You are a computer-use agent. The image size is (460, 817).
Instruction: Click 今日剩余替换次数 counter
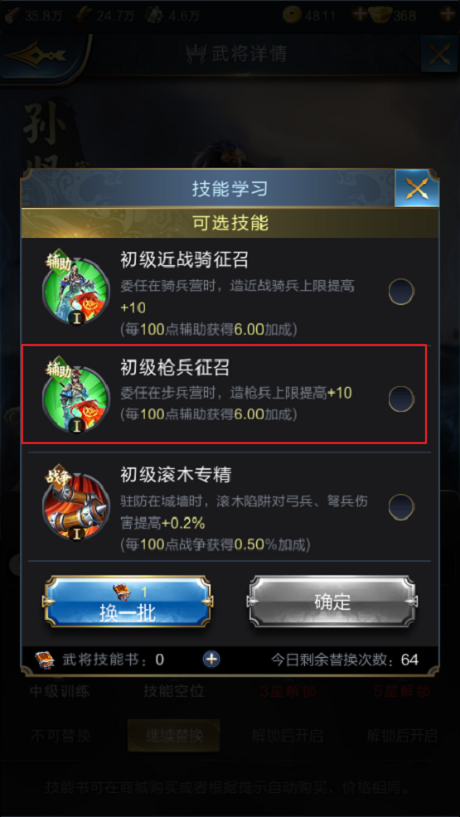(x=344, y=660)
